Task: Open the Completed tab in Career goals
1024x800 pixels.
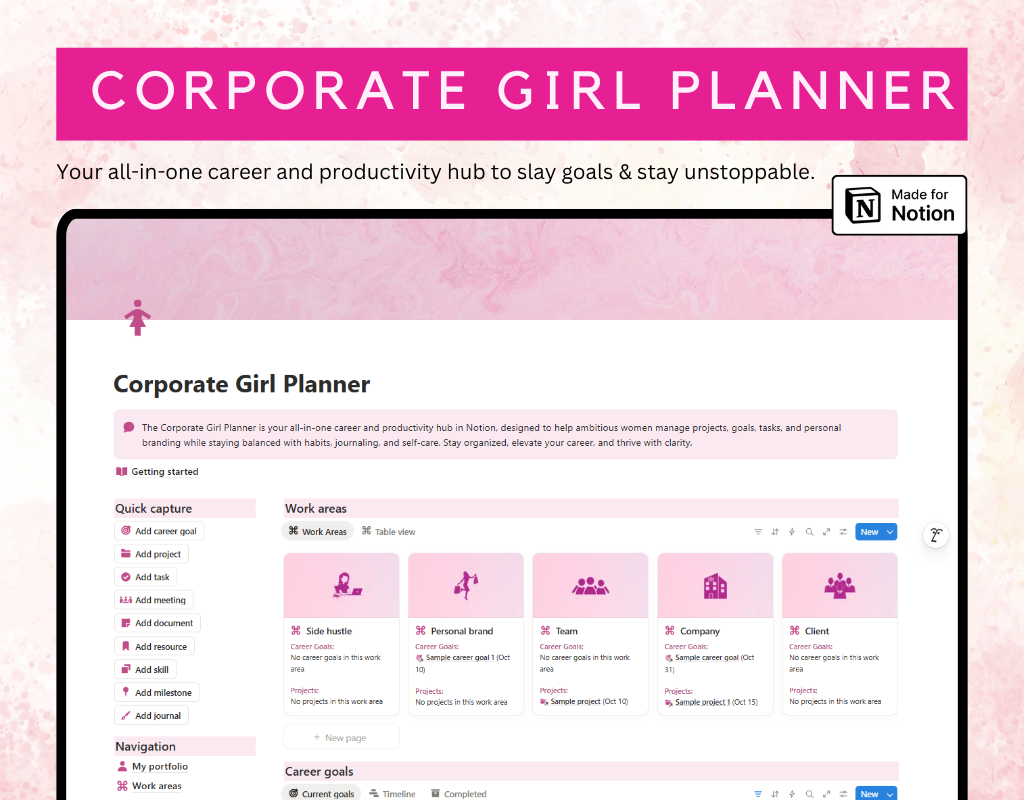Action: tap(458, 794)
